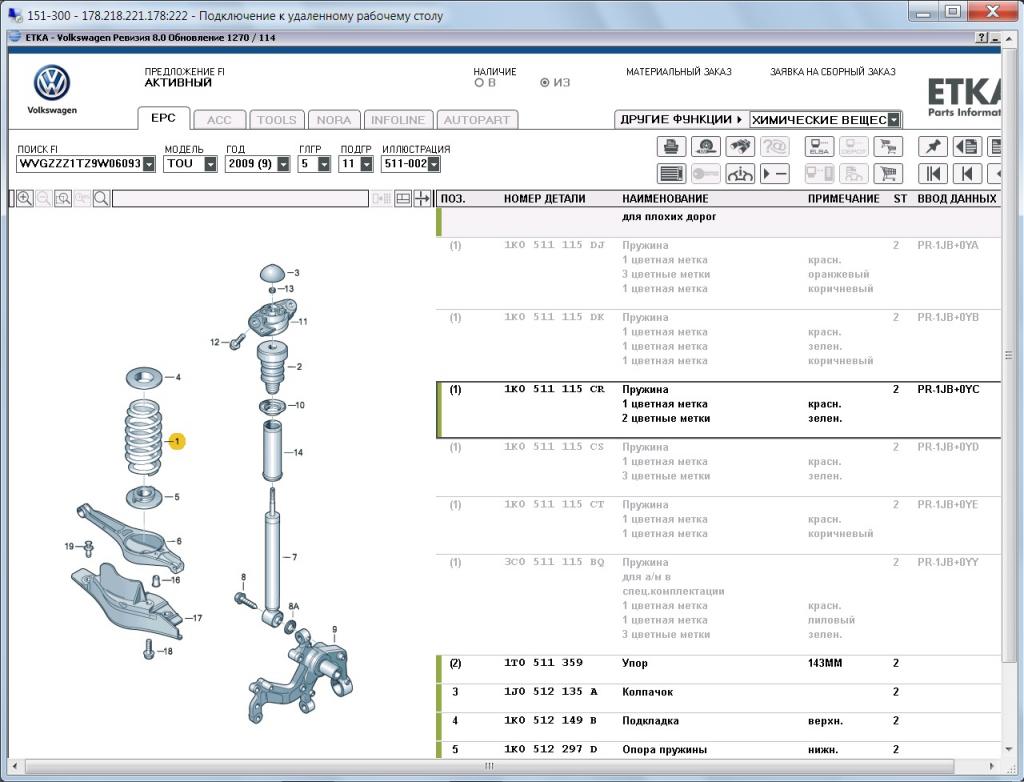Click callout 7 on shock absorber diagram
Viewport: 1024px width, 782px height.
(294, 557)
